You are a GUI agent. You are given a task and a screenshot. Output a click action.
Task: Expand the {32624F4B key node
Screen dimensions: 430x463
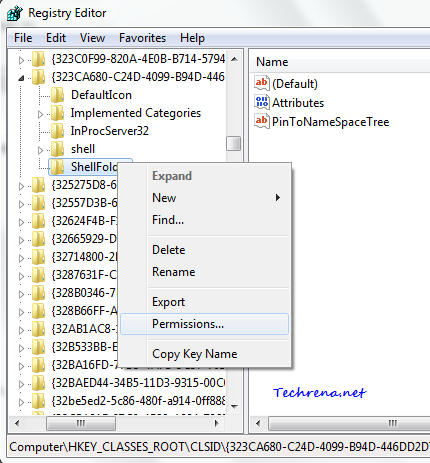click(21, 222)
